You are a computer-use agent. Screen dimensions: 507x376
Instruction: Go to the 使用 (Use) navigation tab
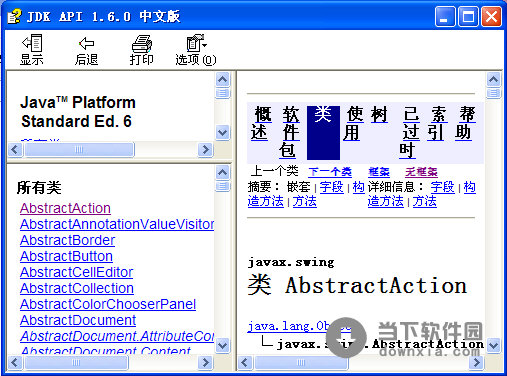pyautogui.click(x=353, y=124)
